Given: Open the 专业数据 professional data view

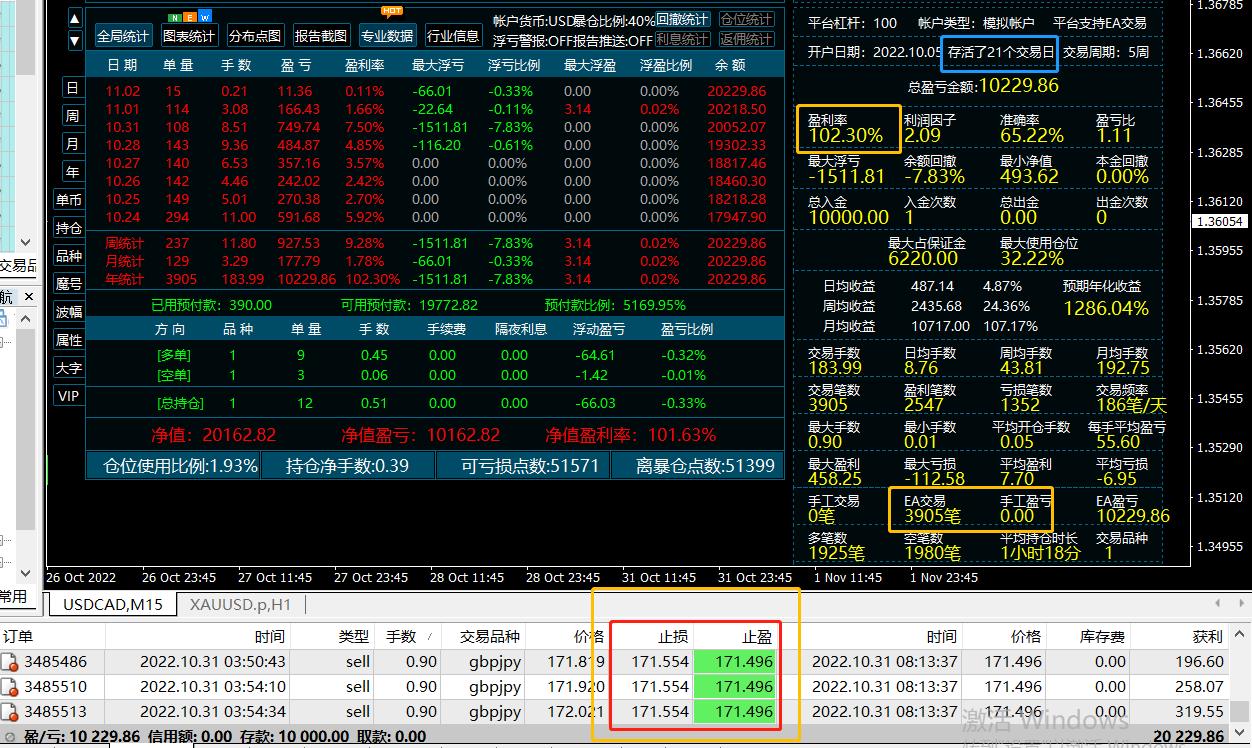Looking at the screenshot, I should coord(387,36).
